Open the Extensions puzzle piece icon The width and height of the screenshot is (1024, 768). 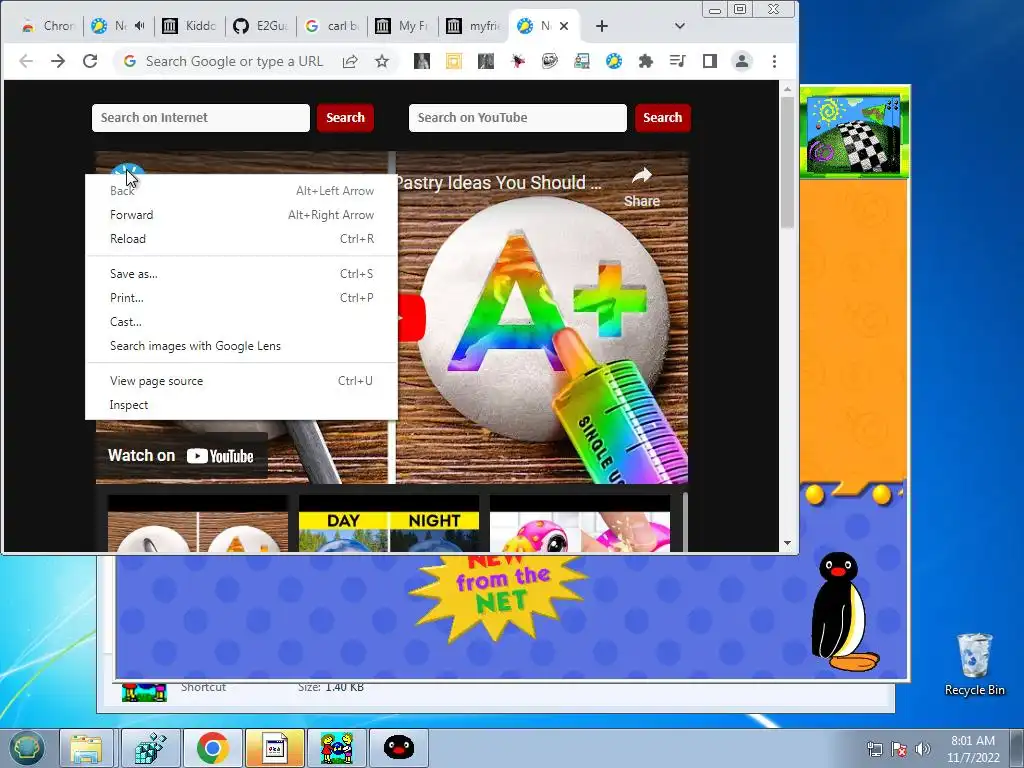(x=646, y=61)
